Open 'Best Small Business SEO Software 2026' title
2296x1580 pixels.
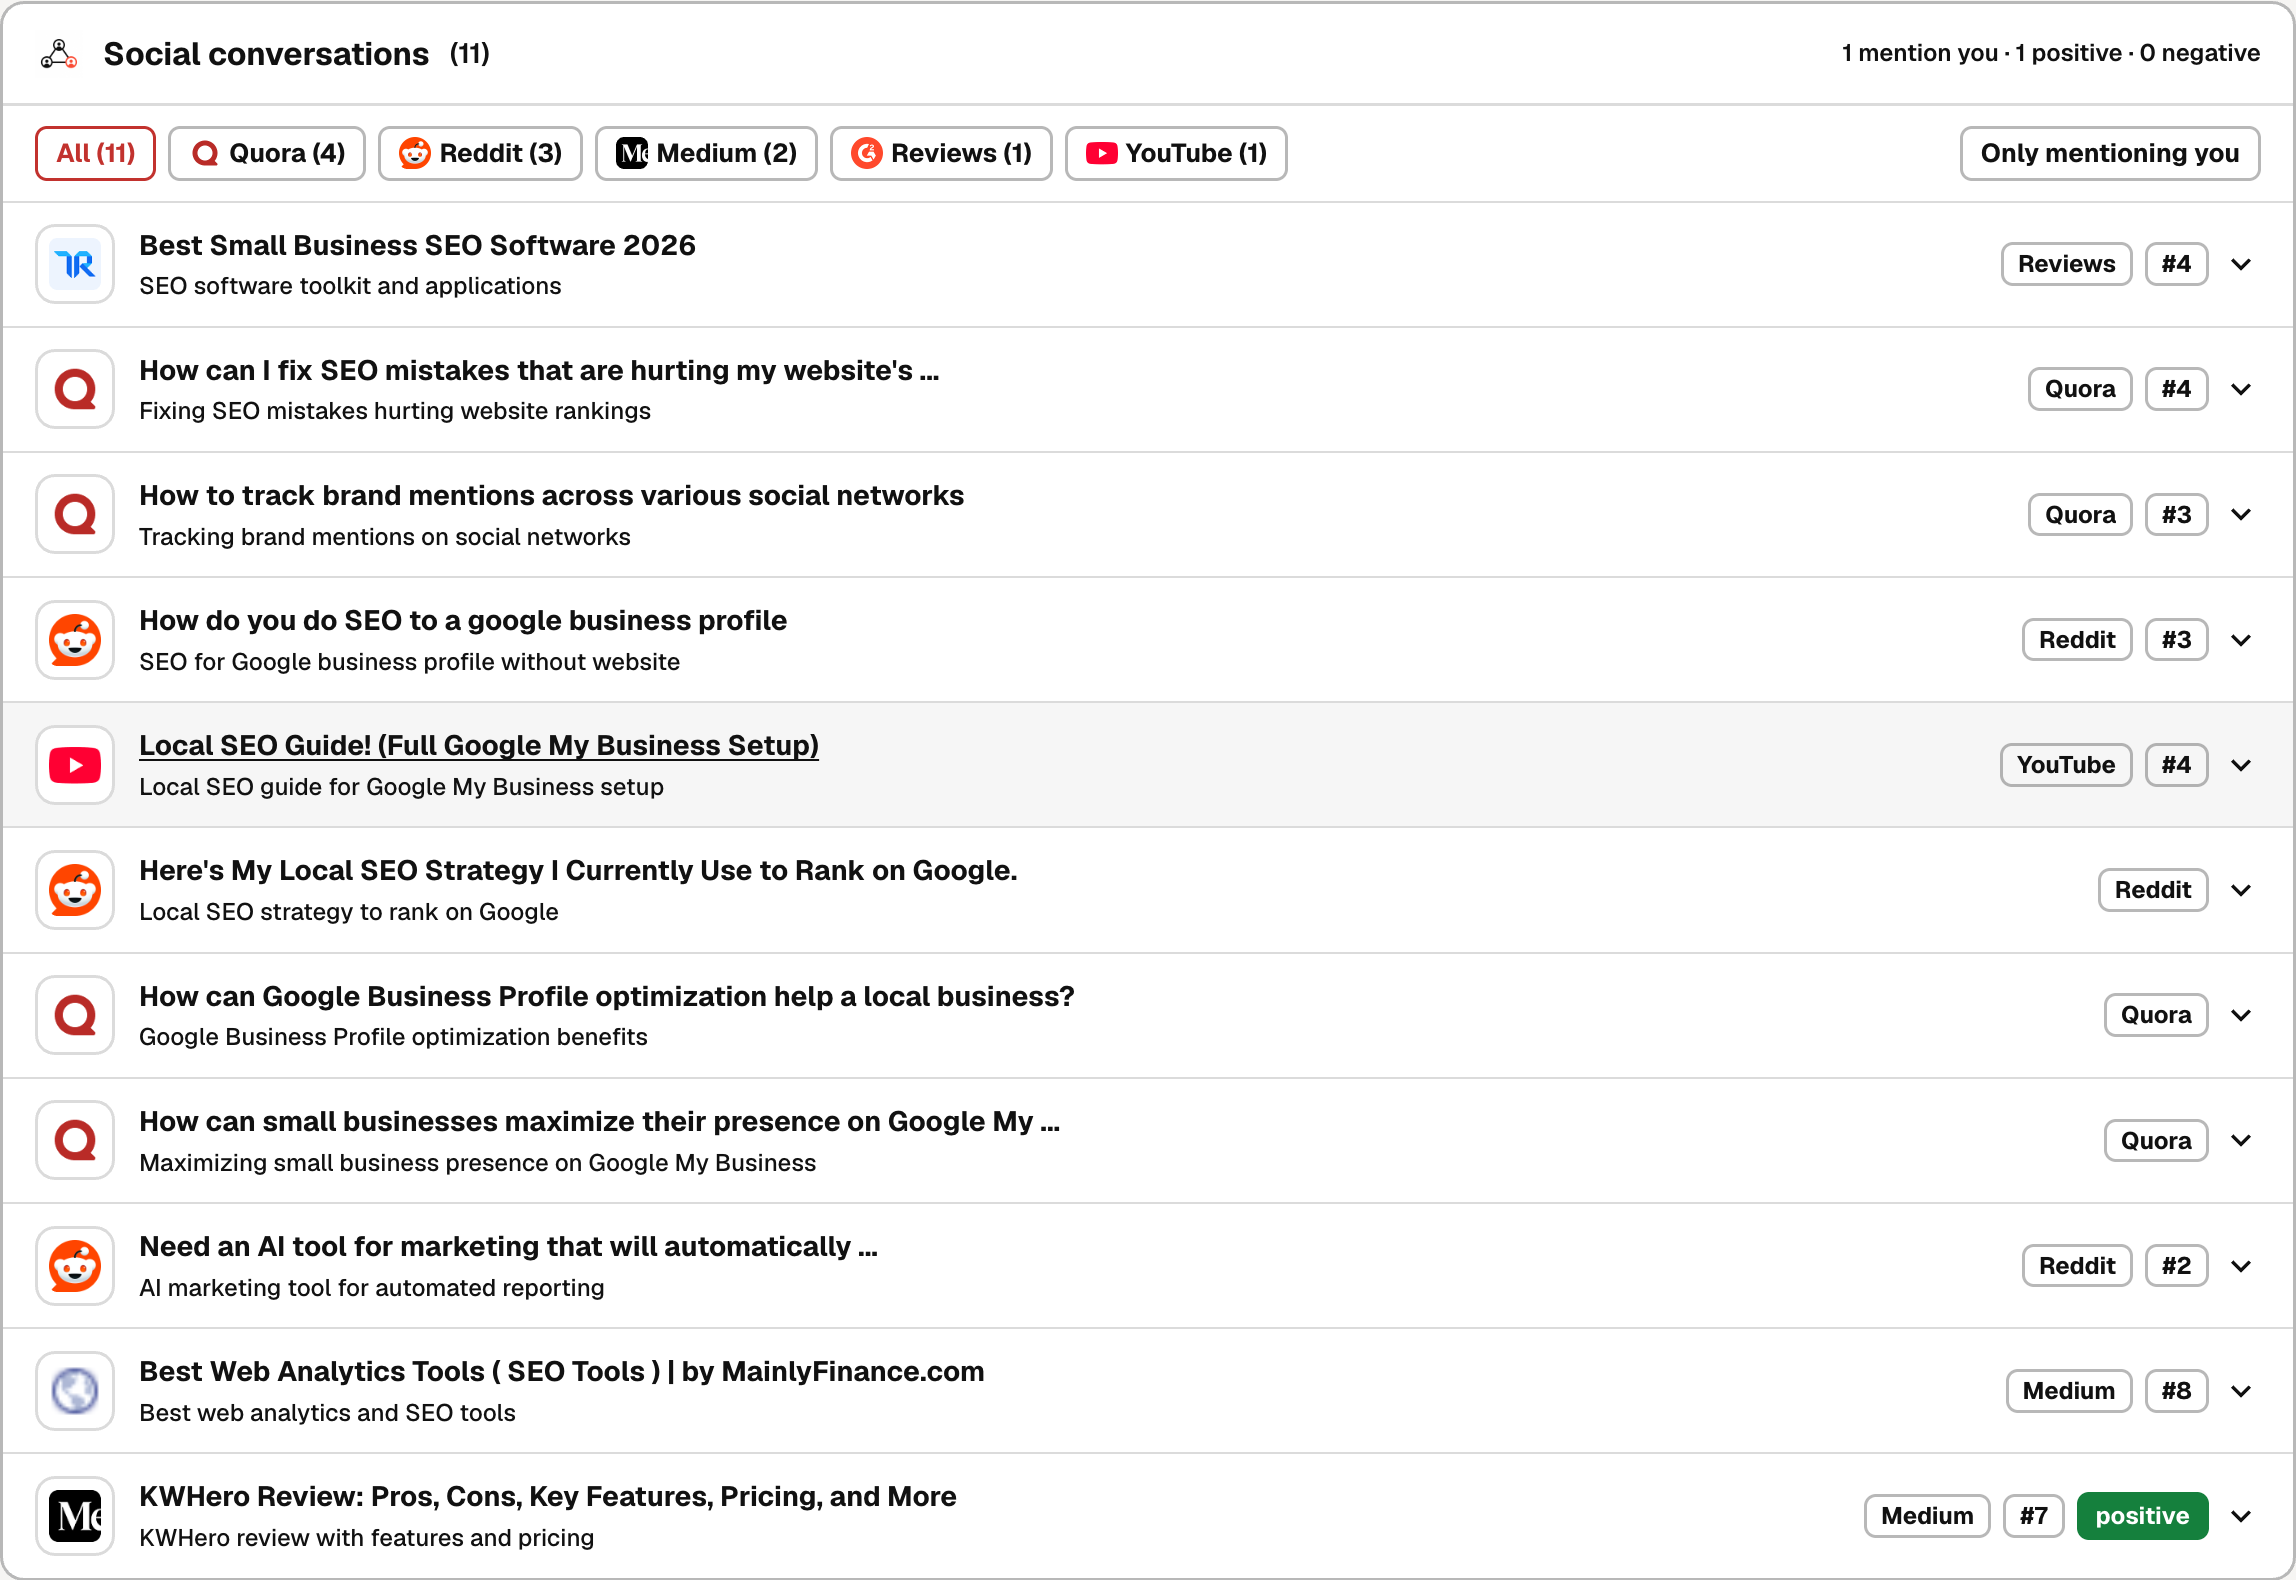click(417, 246)
